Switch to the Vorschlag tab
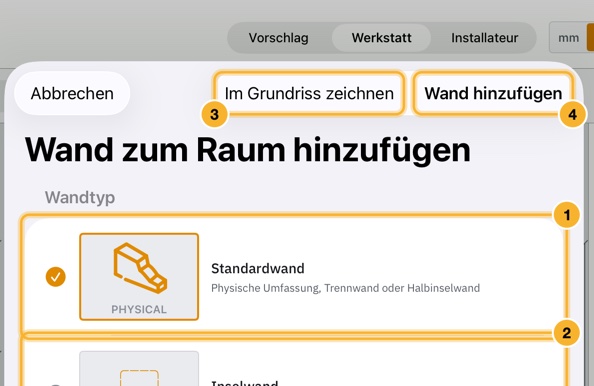This screenshot has height=386, width=594. pyautogui.click(x=278, y=38)
